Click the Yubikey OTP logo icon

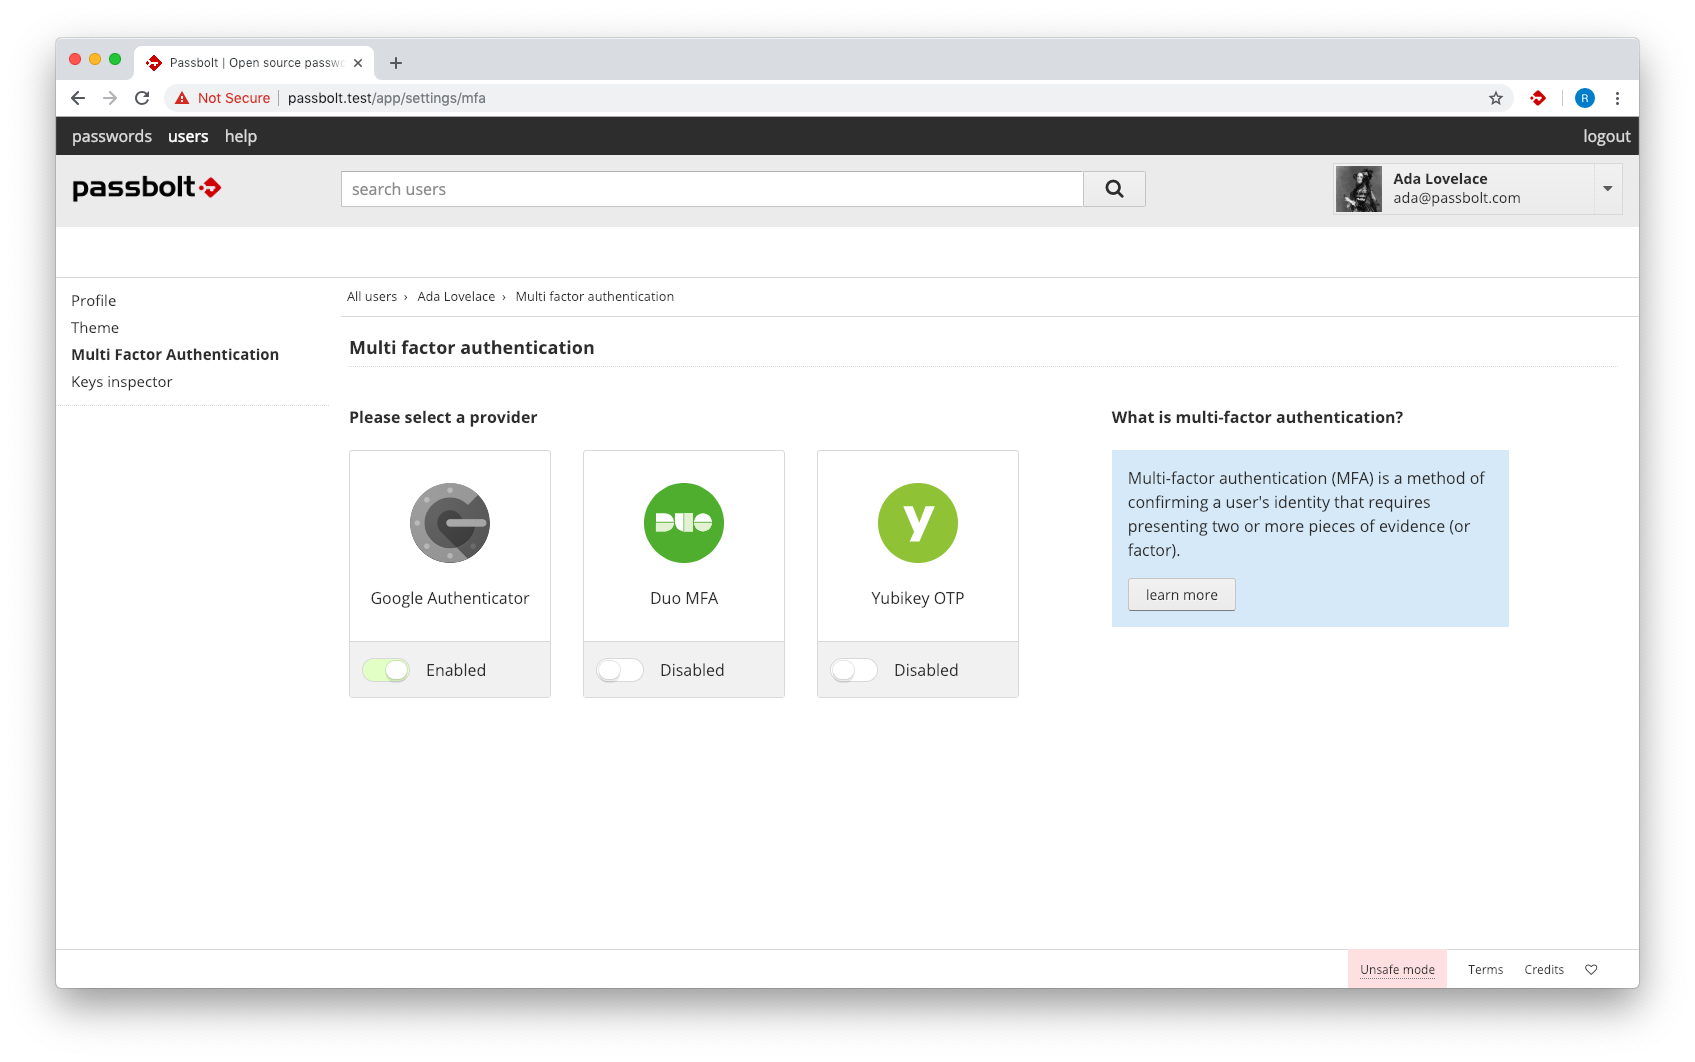[918, 523]
